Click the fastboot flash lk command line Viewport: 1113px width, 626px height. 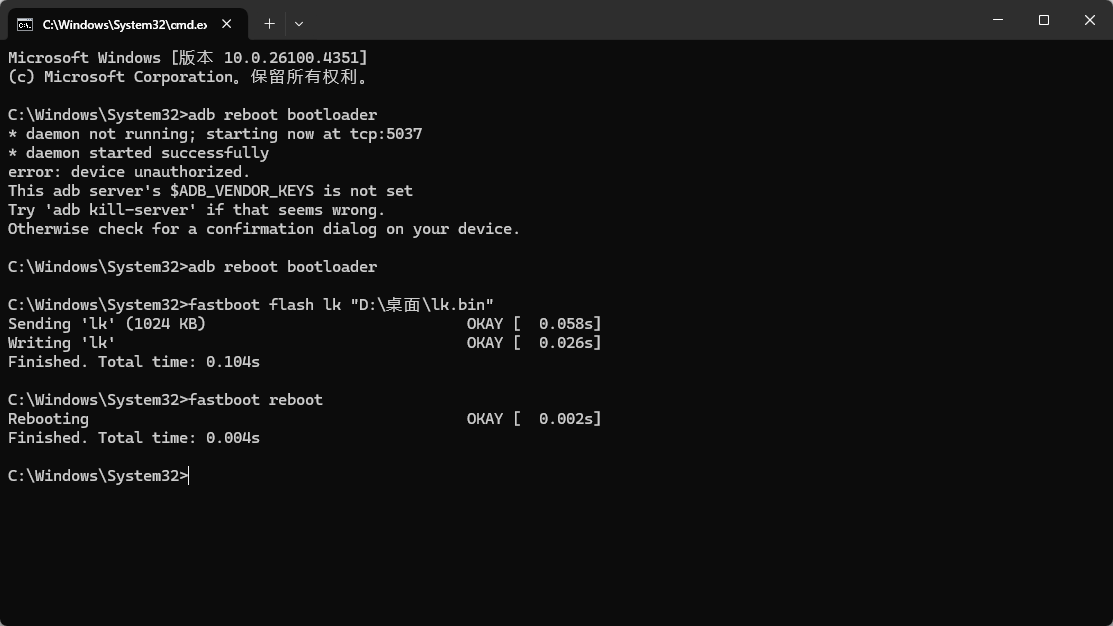click(251, 305)
